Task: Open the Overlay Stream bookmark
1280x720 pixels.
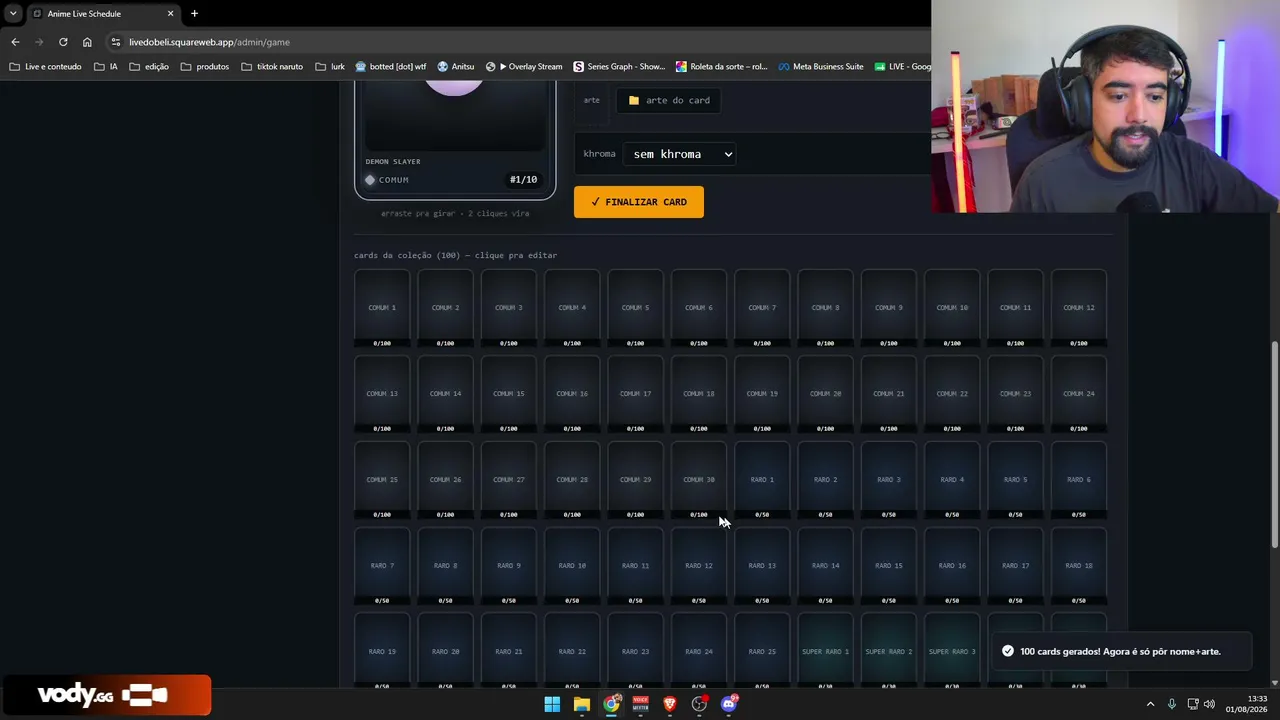Action: point(524,67)
